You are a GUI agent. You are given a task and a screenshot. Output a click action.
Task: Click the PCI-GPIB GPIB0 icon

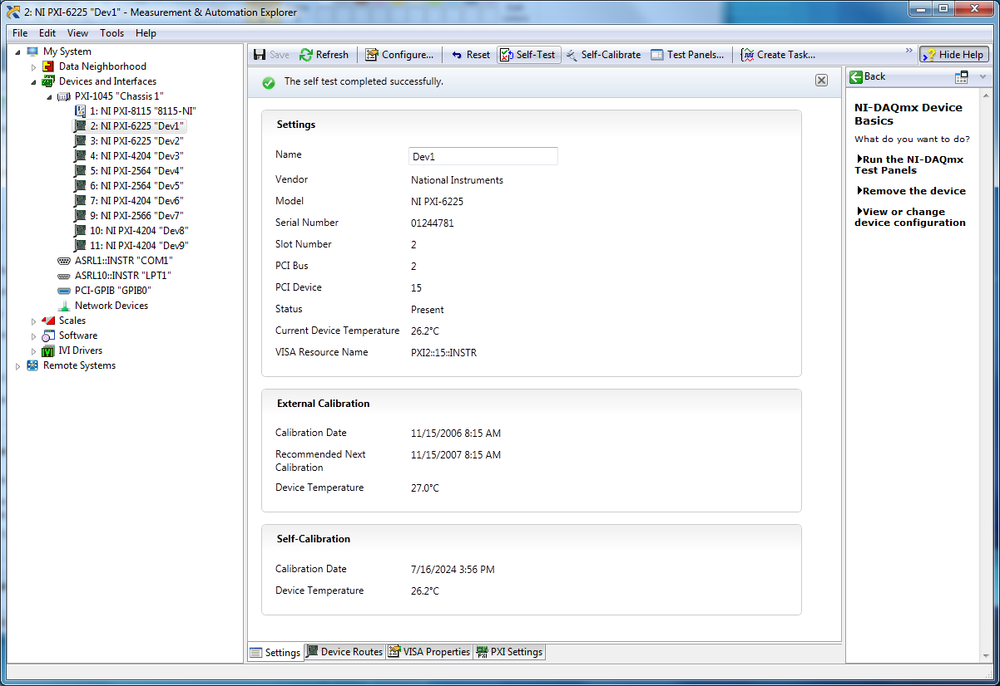pyautogui.click(x=64, y=291)
